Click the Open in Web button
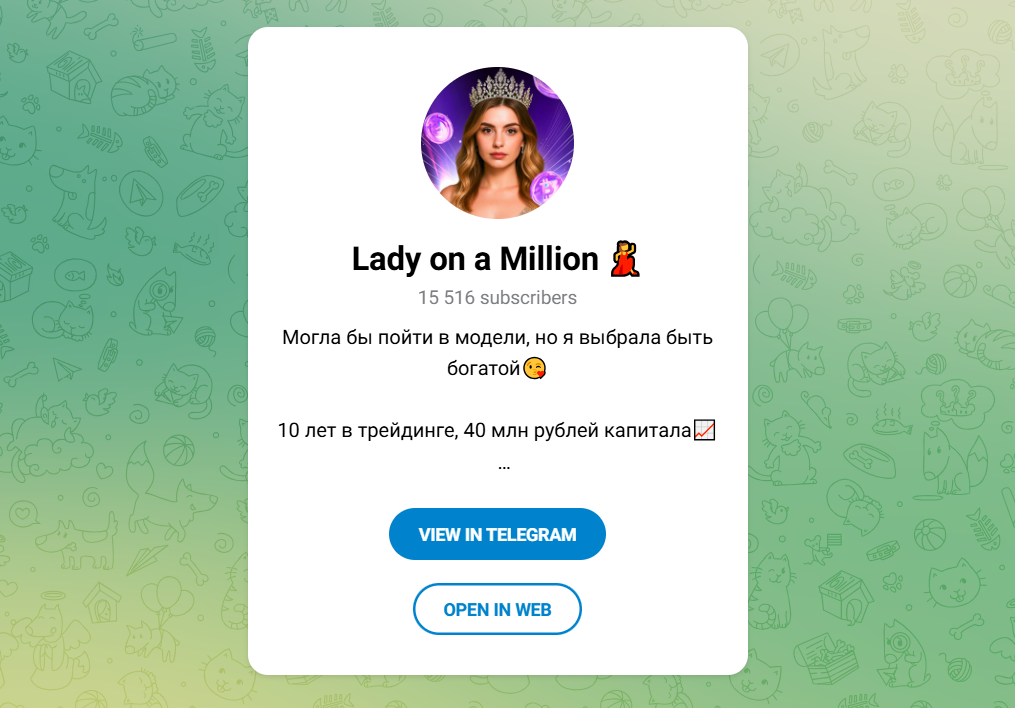1015x708 pixels. (x=497, y=609)
